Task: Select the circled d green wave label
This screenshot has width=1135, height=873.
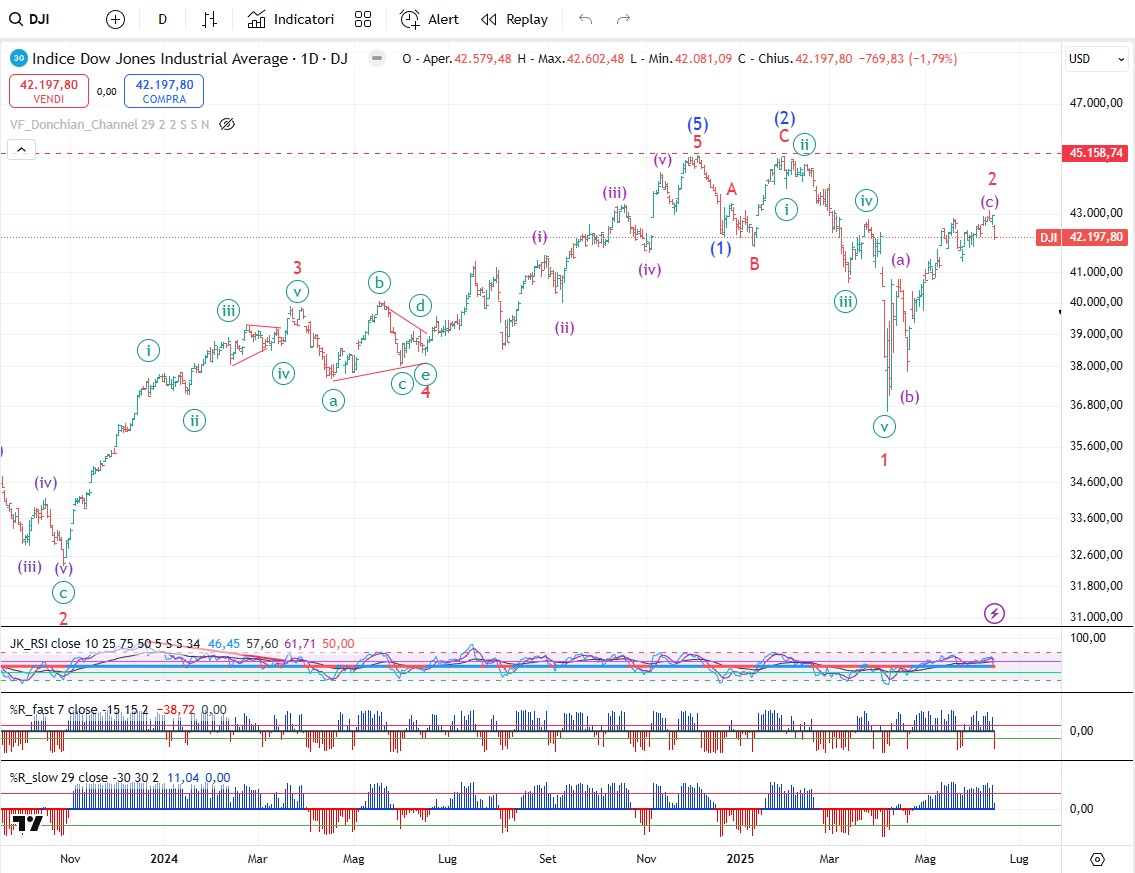Action: [x=420, y=305]
